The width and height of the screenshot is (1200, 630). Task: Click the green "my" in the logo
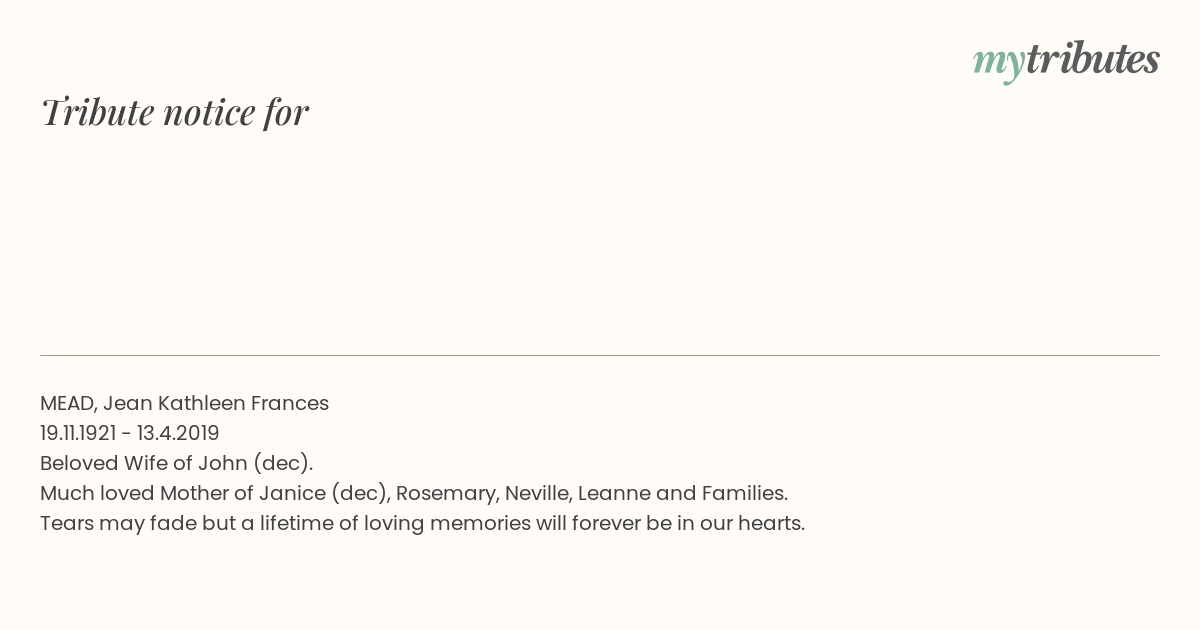click(998, 62)
